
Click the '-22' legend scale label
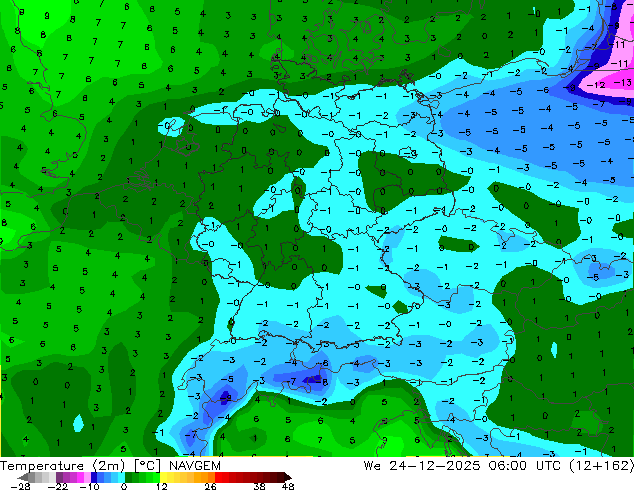click(58, 486)
